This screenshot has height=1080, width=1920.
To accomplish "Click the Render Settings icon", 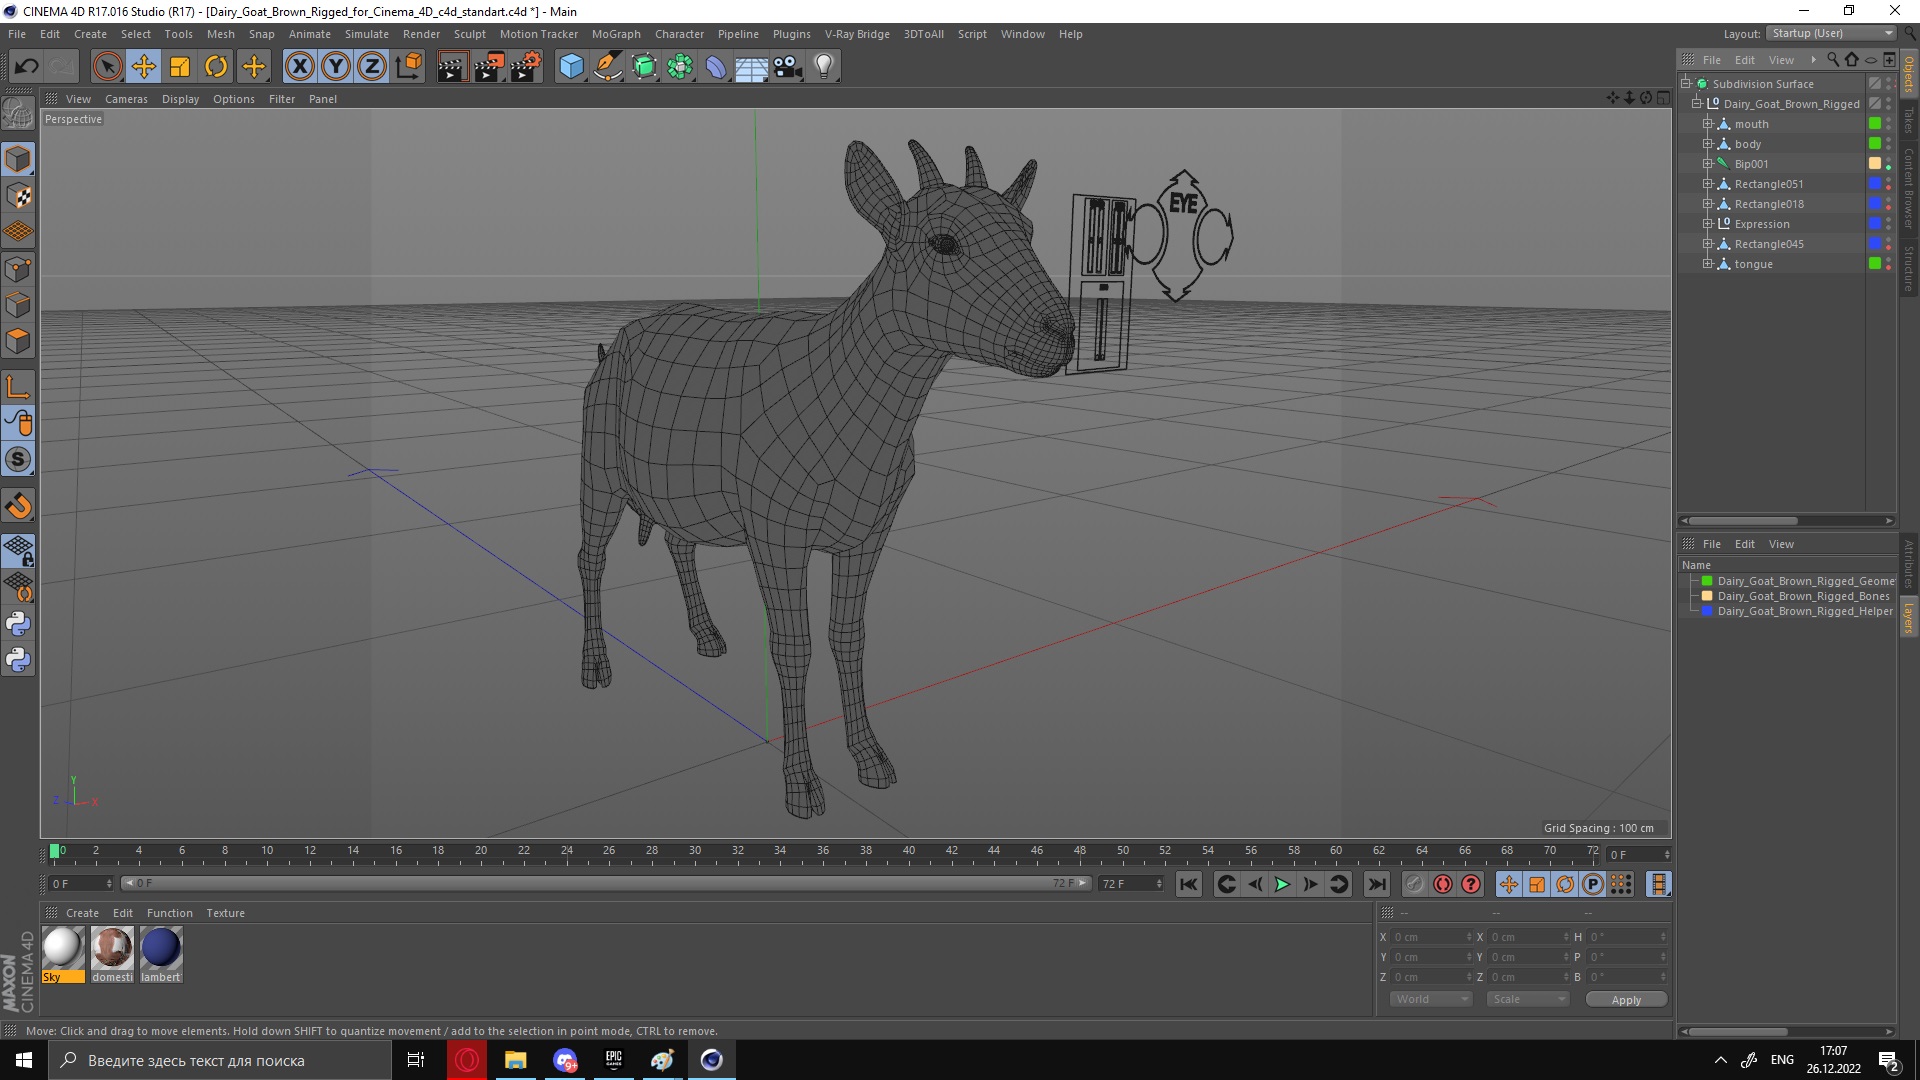I will (x=524, y=65).
